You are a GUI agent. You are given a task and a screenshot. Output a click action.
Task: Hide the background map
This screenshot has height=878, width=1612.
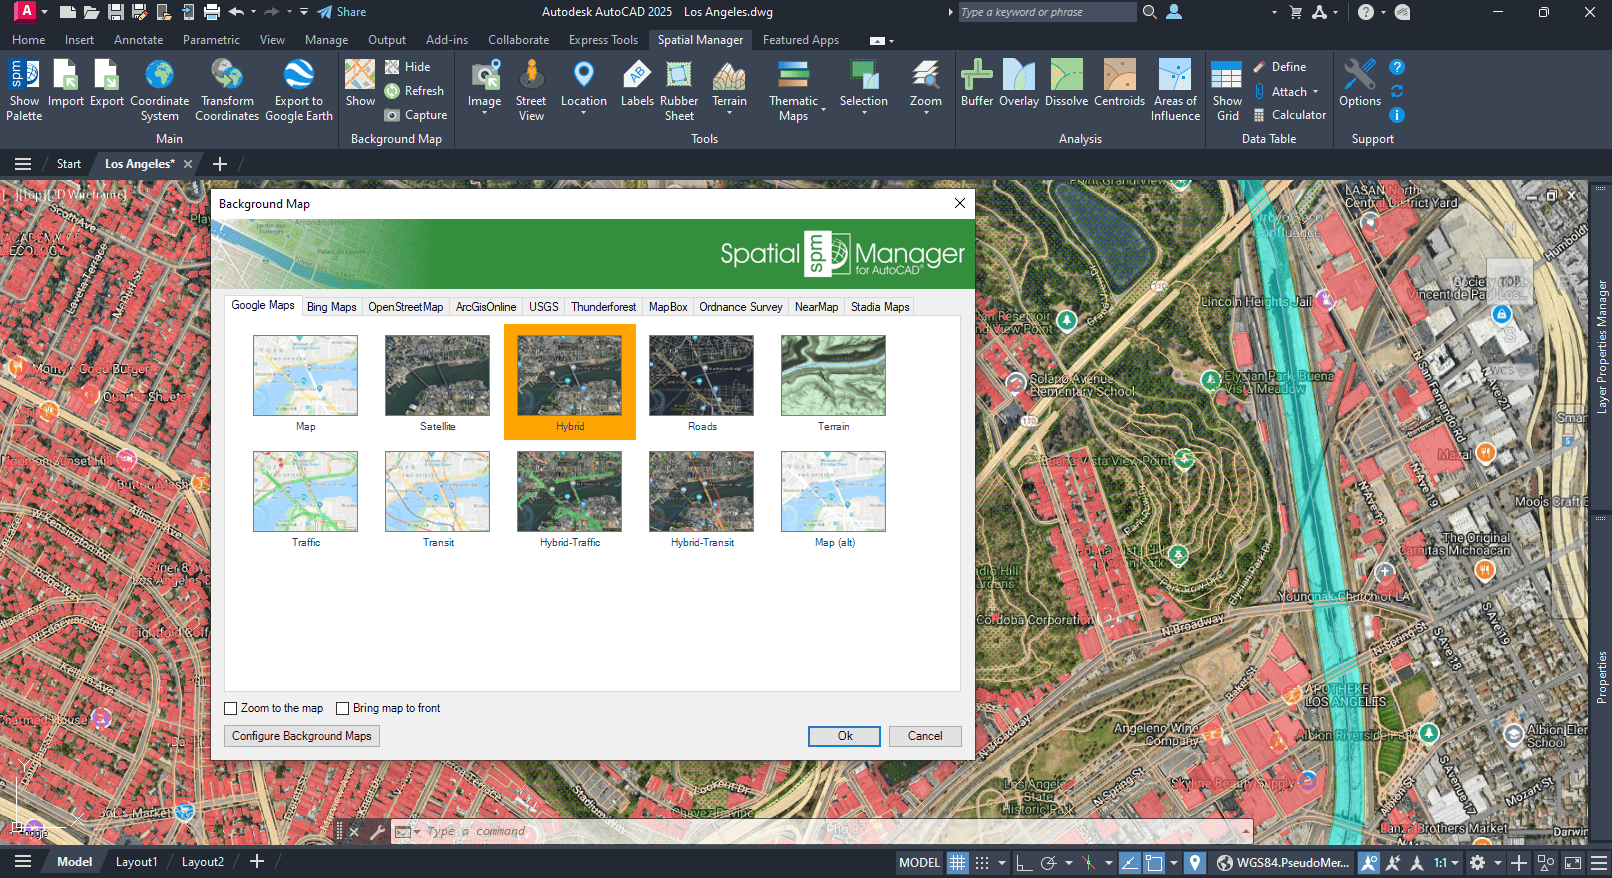[408, 67]
